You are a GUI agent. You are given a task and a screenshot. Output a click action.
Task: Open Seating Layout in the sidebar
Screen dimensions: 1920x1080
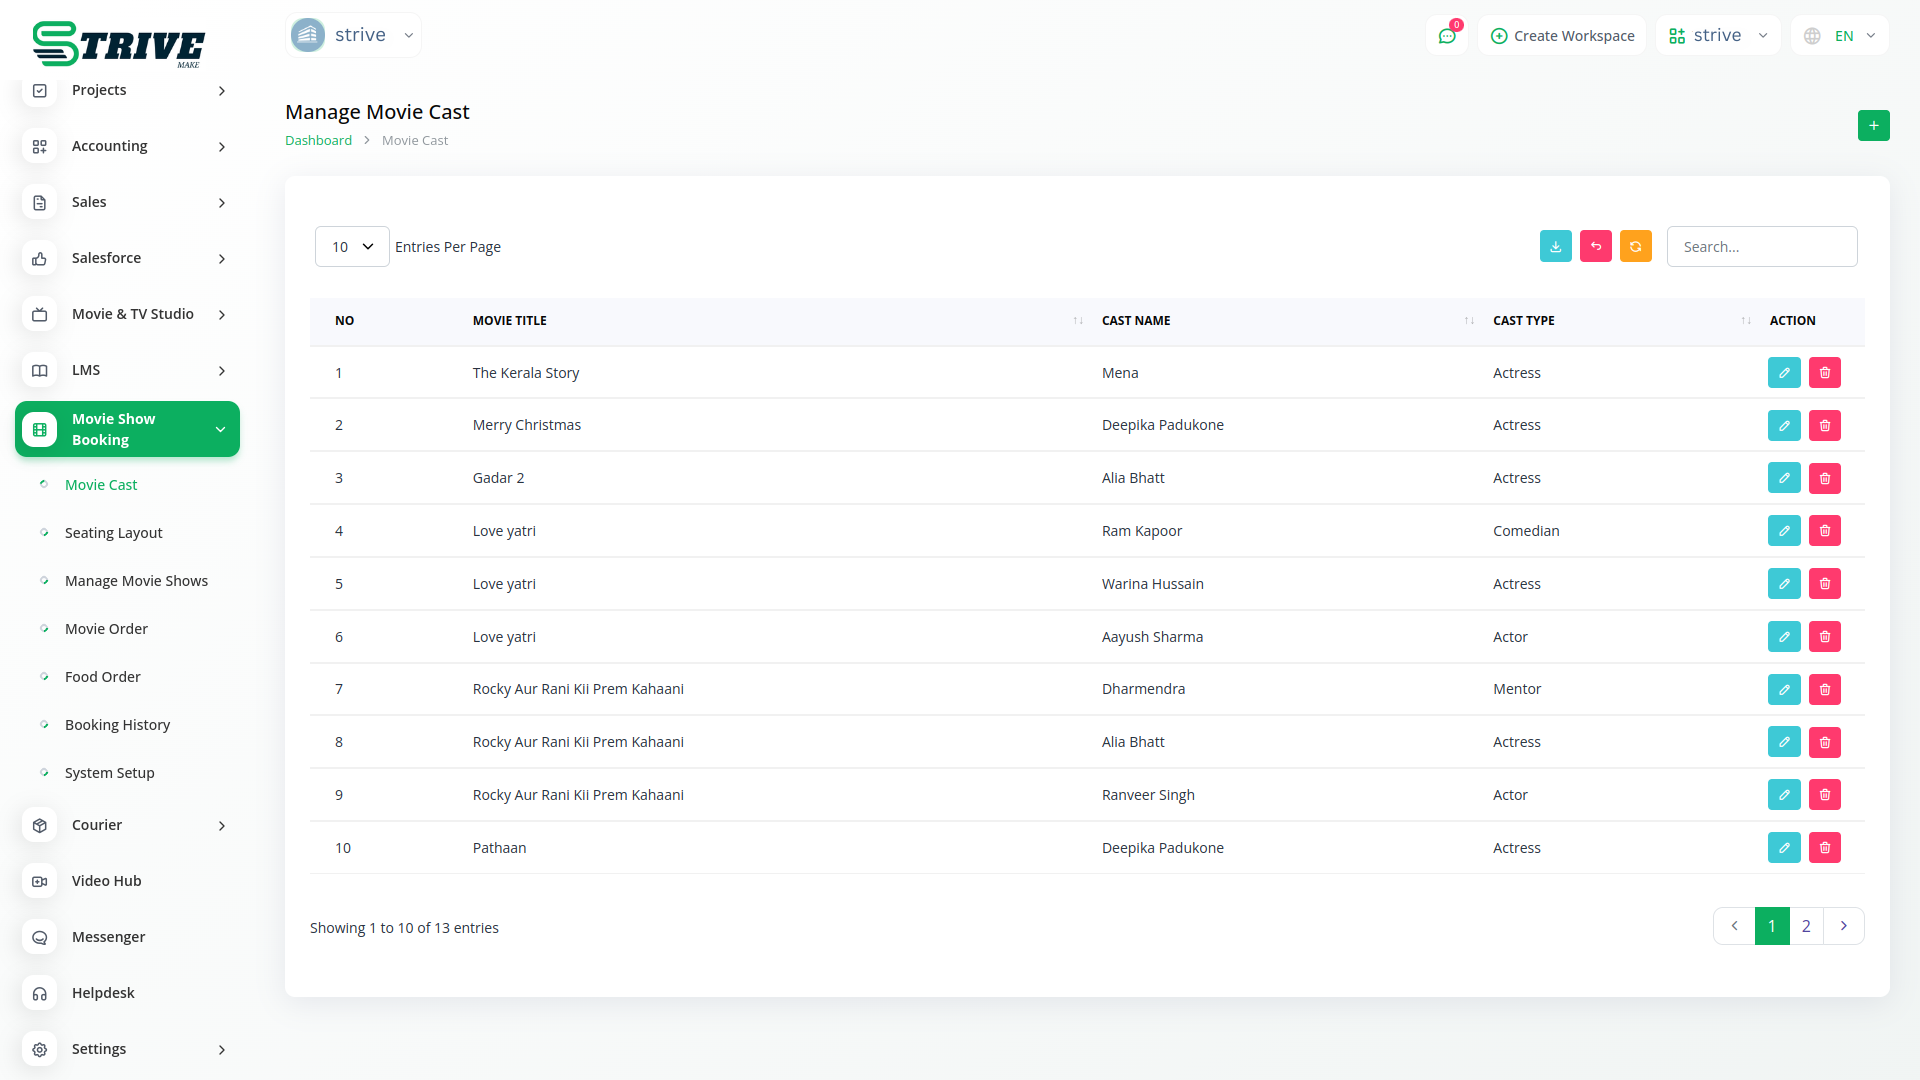pos(113,533)
